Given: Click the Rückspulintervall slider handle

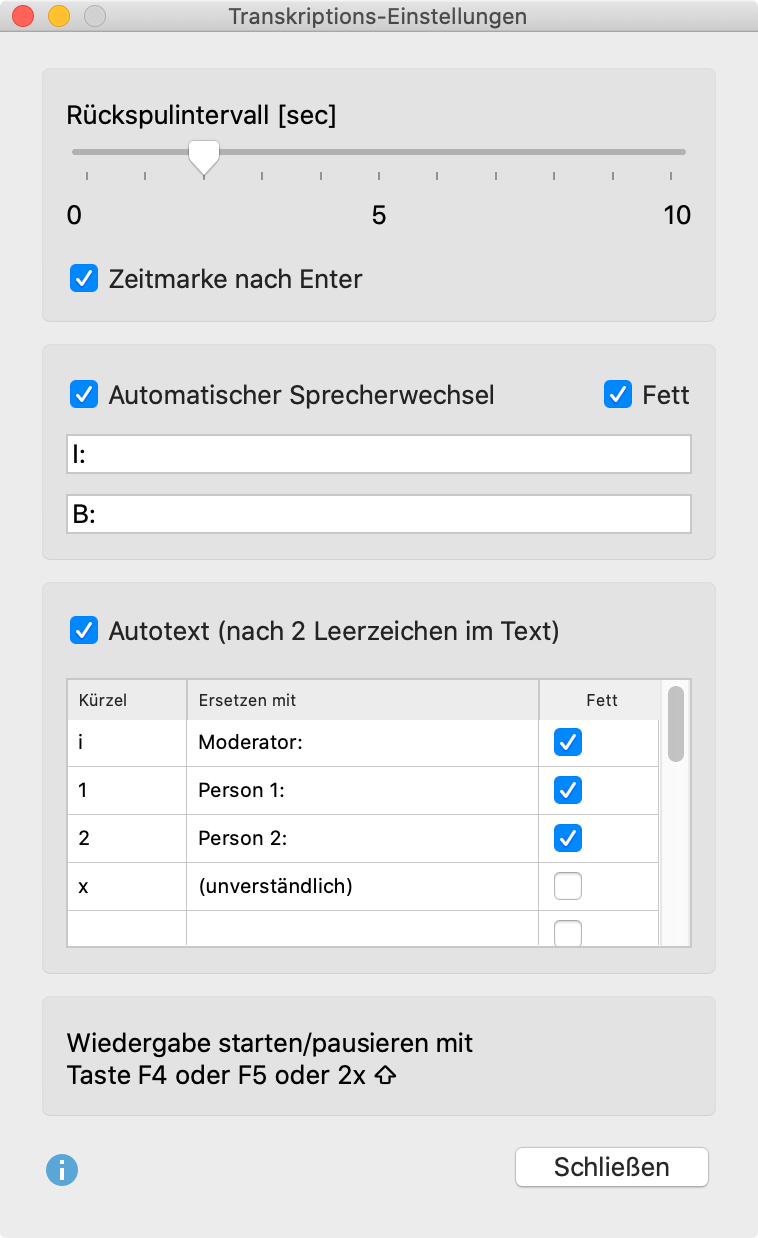Looking at the screenshot, I should (x=204, y=156).
